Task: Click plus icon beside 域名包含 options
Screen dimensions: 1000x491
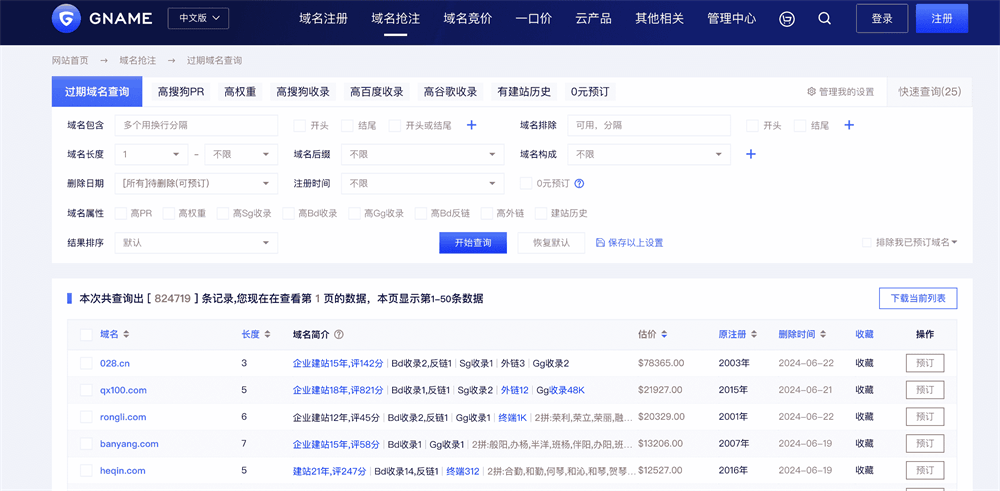Action: tap(472, 125)
